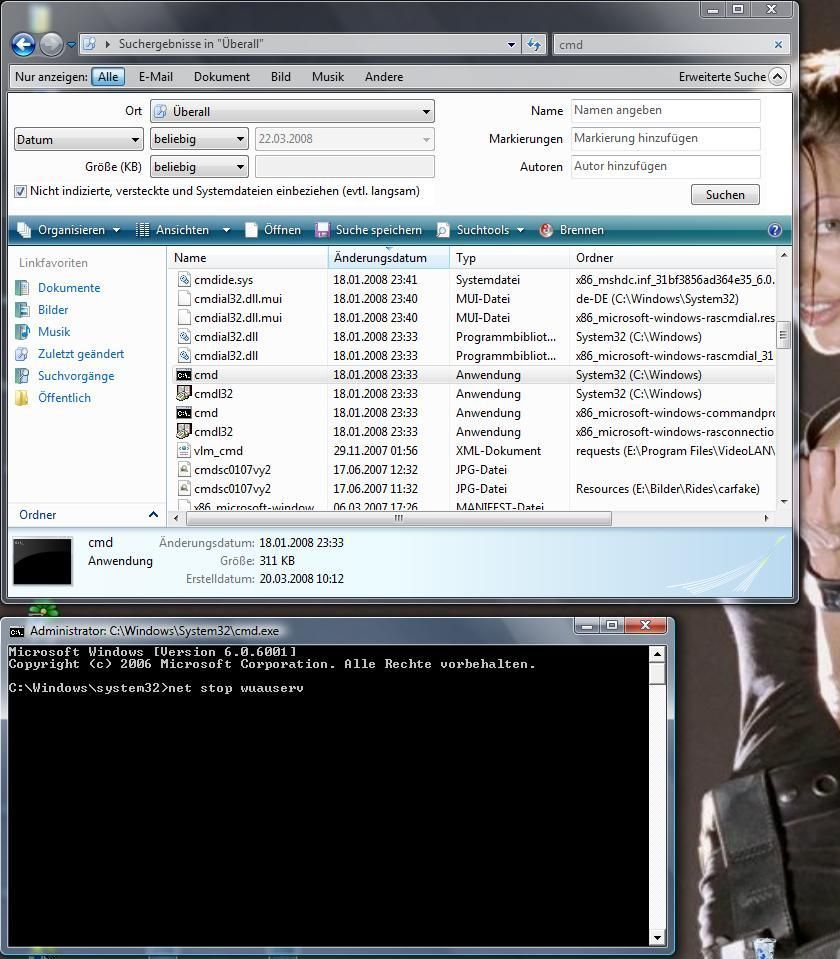Click the scroll right arrow of file list

click(x=766, y=518)
